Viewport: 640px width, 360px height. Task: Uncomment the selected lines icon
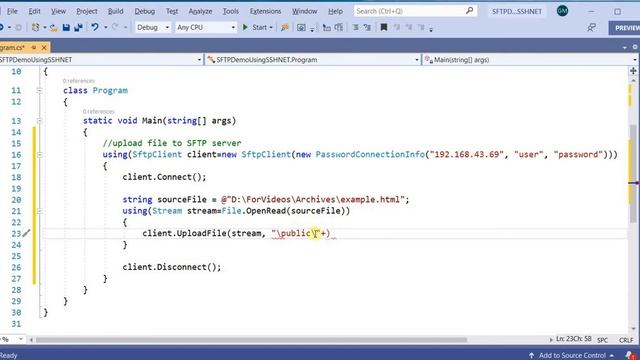pyautogui.click(x=367, y=27)
